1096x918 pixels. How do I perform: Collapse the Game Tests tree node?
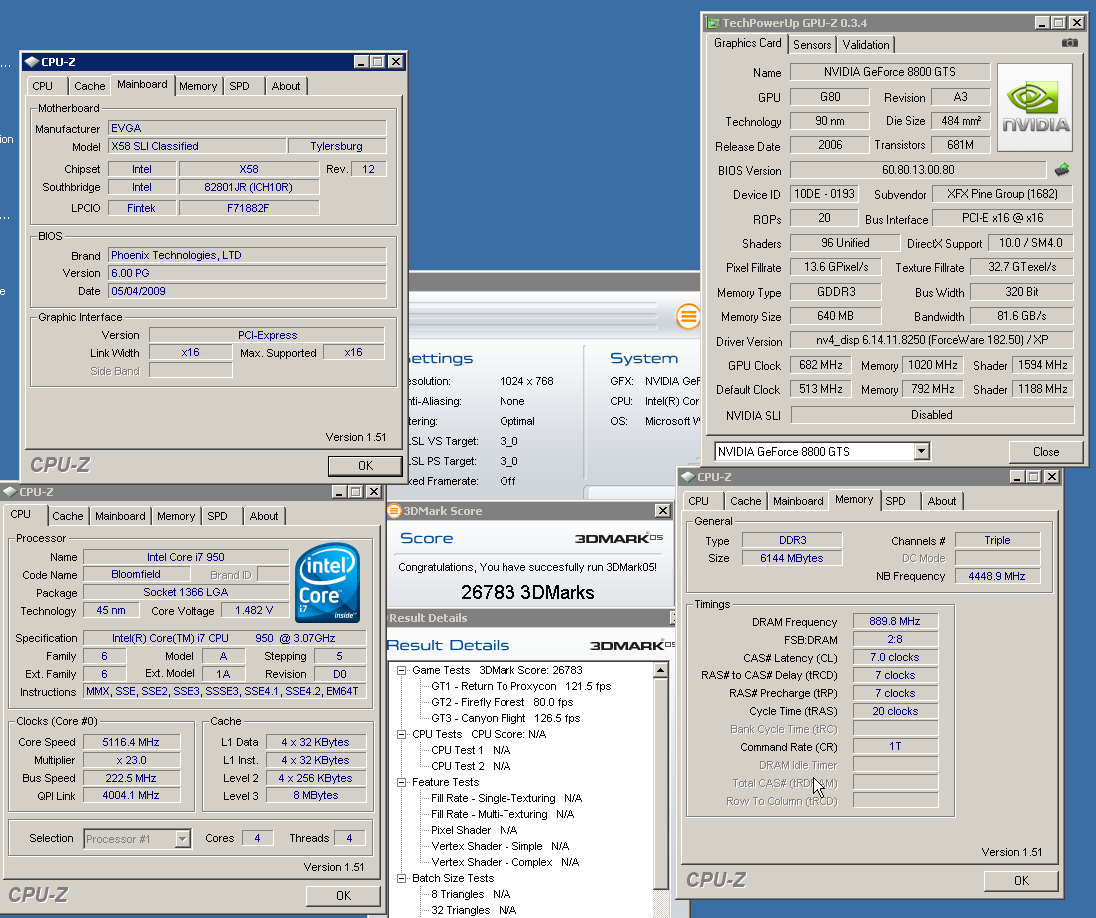(402, 670)
